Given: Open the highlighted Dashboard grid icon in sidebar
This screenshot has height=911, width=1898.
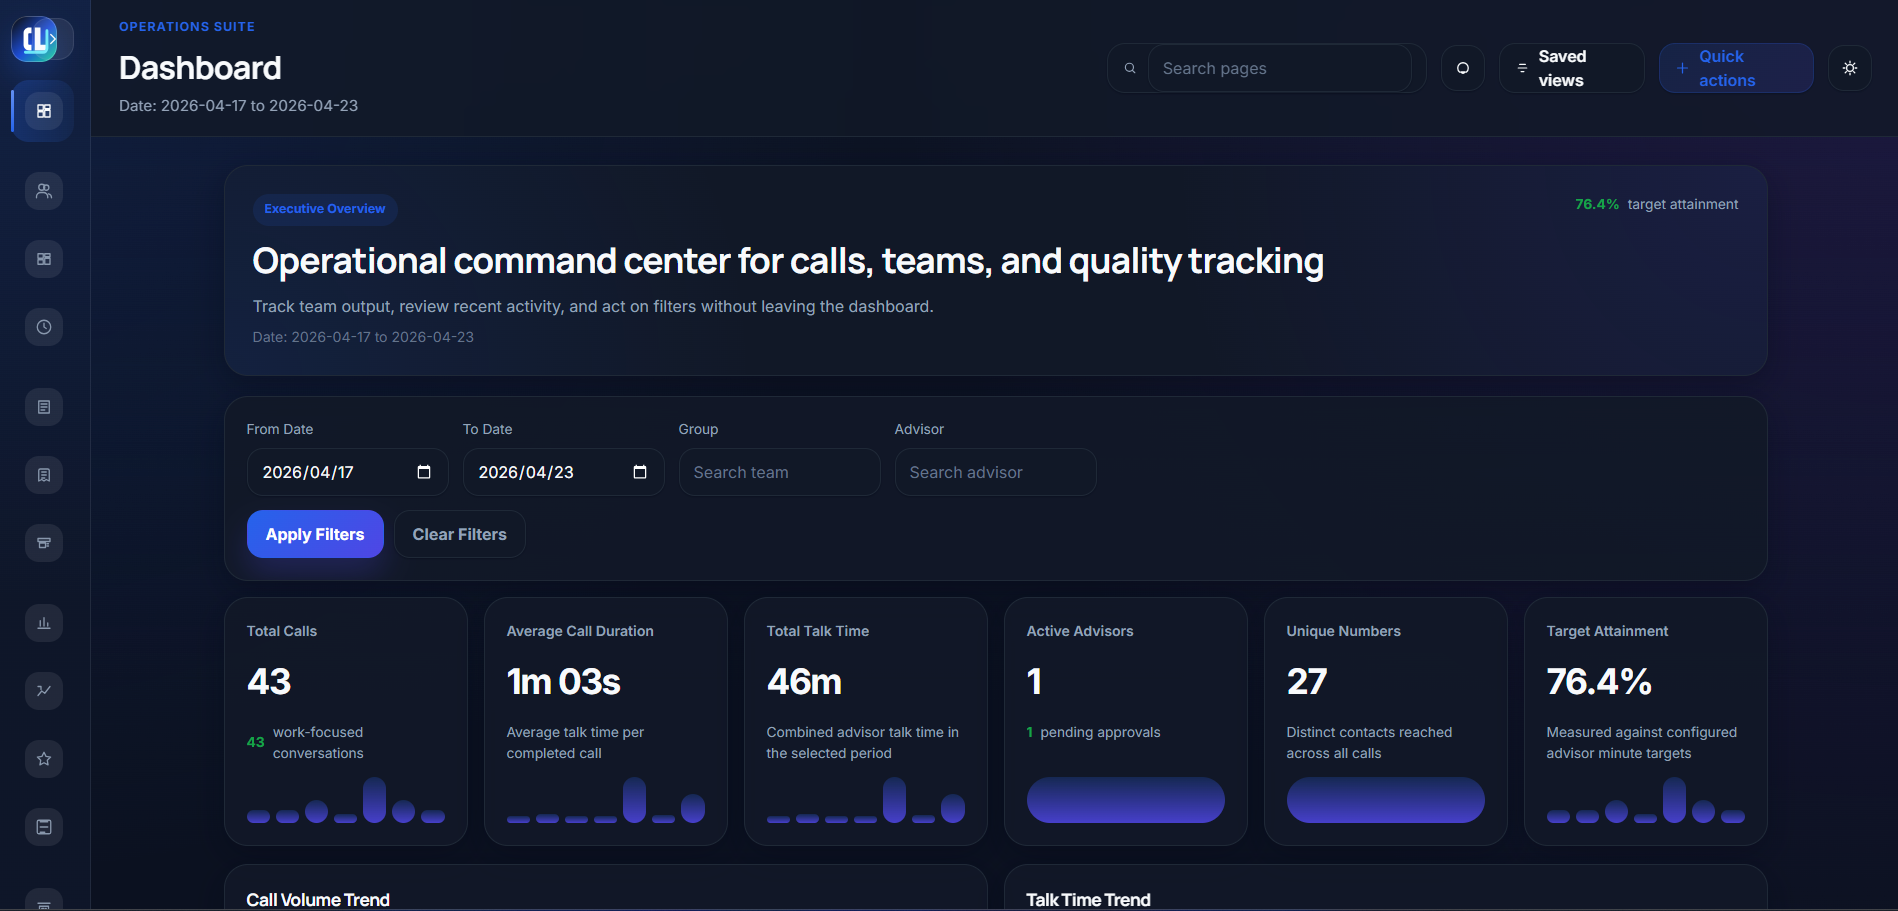Looking at the screenshot, I should tap(44, 111).
